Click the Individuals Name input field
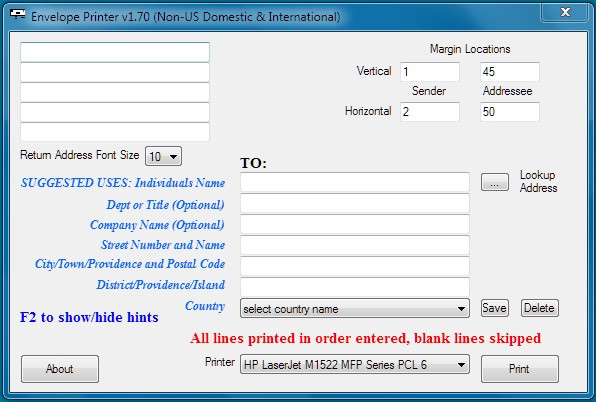Screen dimensions: 596x402 [x=355, y=182]
